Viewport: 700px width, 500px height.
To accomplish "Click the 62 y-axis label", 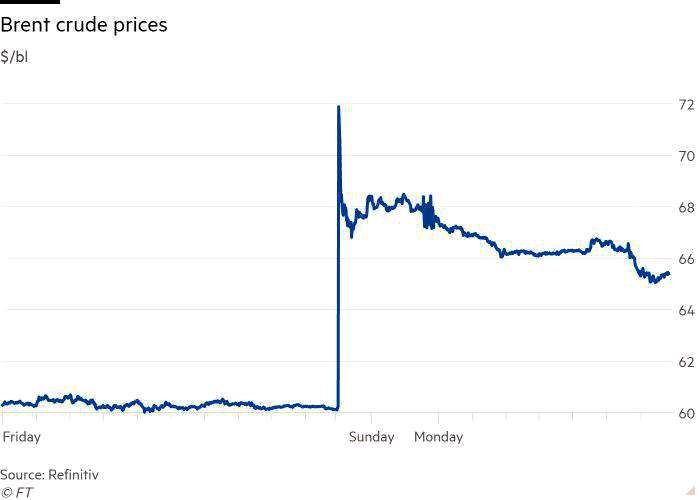I will [687, 362].
